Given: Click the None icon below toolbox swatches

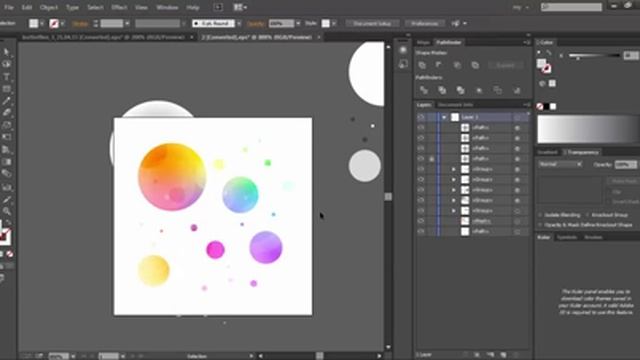Looking at the screenshot, I should tap(9, 254).
